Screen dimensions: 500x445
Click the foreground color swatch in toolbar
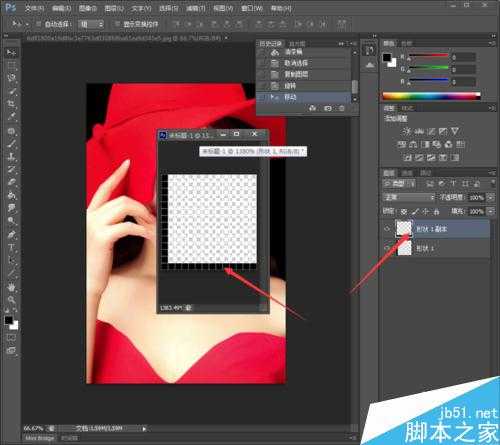tap(9, 320)
